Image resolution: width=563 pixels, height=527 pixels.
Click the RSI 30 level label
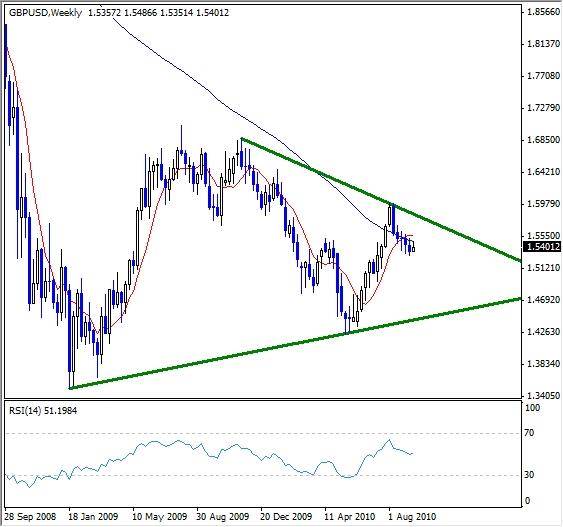click(x=529, y=475)
